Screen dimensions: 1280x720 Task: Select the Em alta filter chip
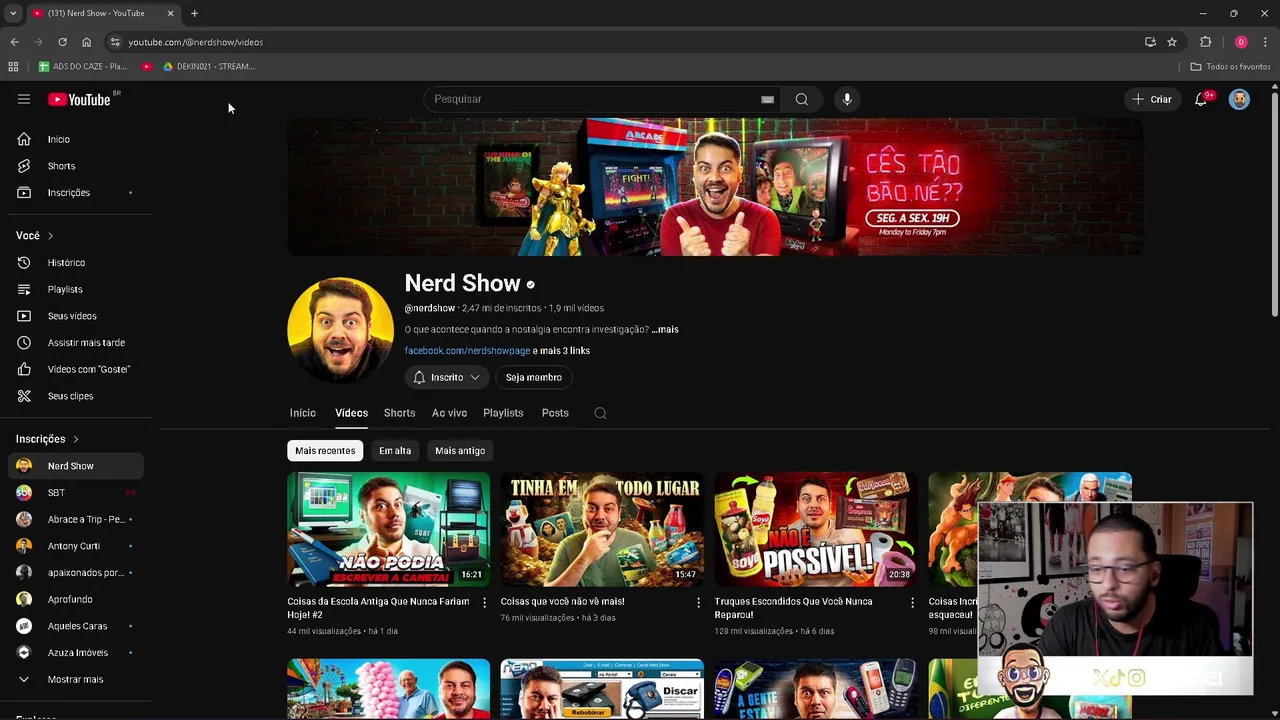point(395,451)
